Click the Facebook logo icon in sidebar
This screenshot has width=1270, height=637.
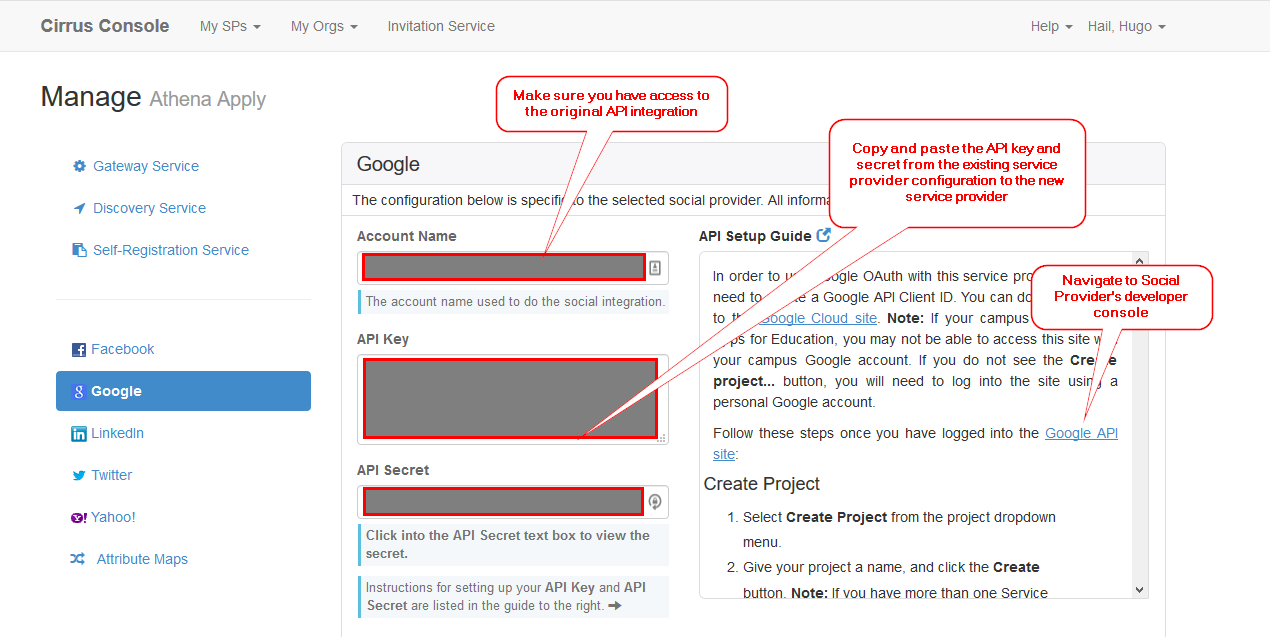79,350
